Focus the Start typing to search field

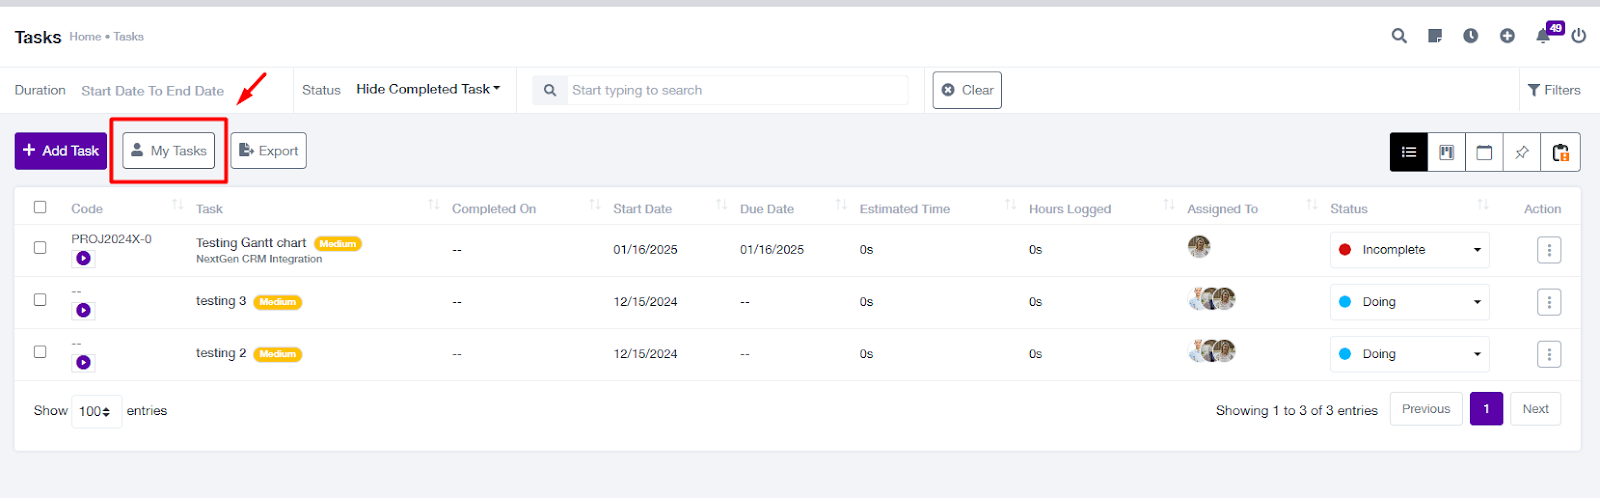click(738, 90)
